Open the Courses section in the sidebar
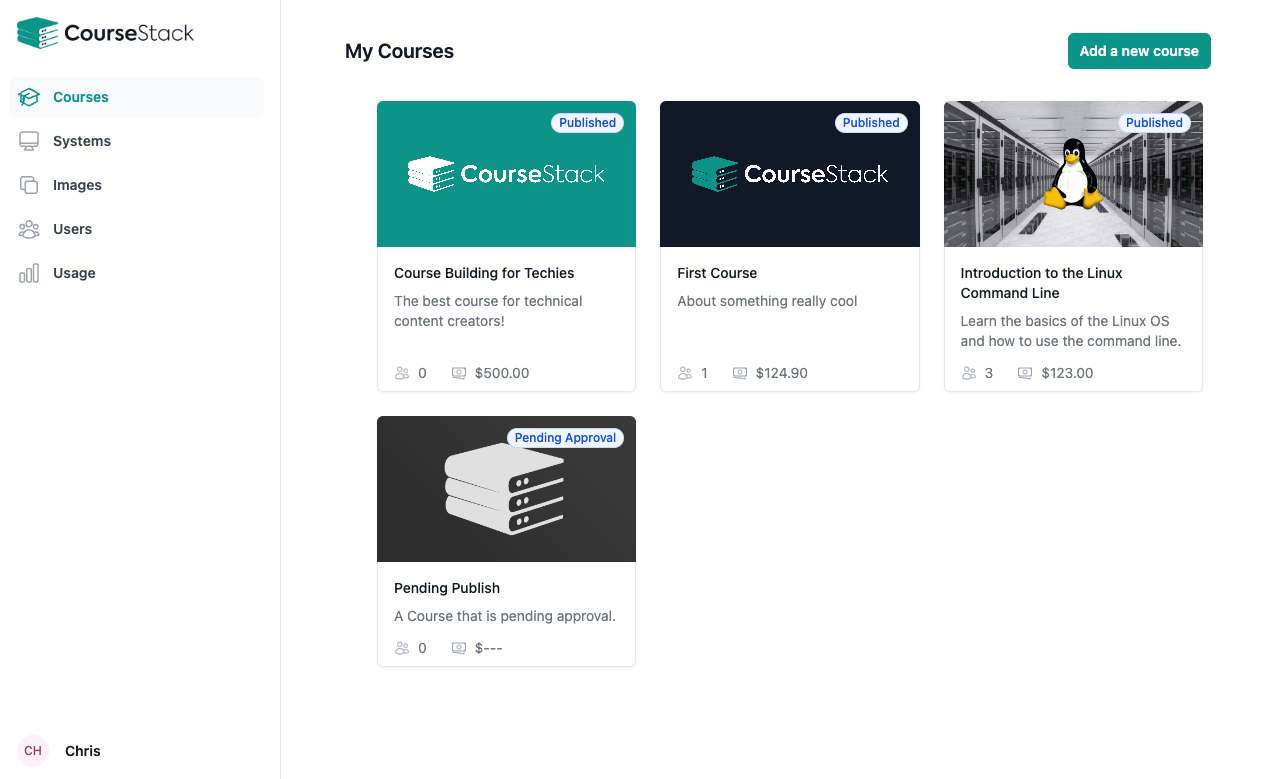 [80, 97]
